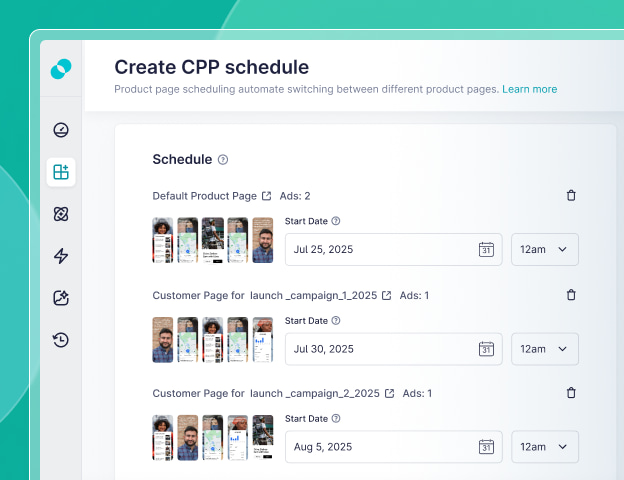Image resolution: width=624 pixels, height=480 pixels.
Task: Expand the 12am time dropdown for Jul 25
Action: tap(544, 249)
